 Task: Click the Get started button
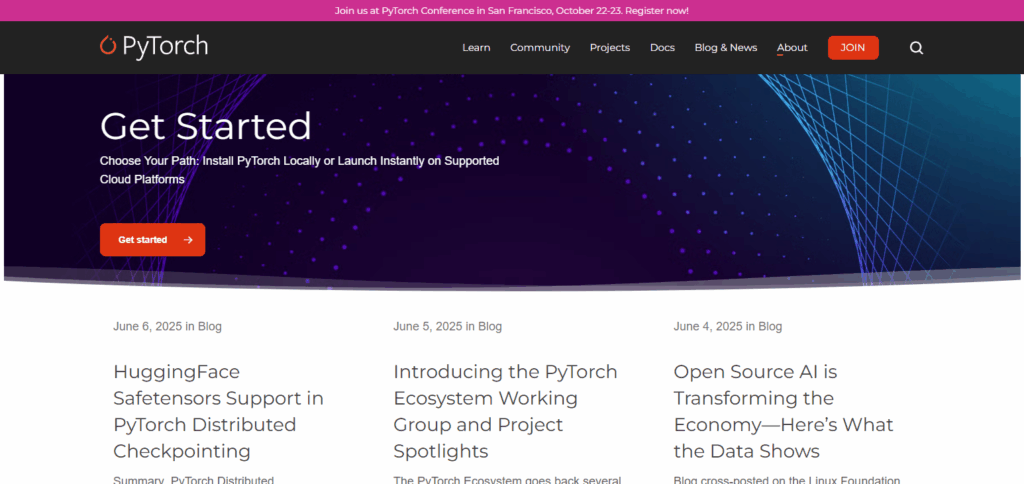152,240
